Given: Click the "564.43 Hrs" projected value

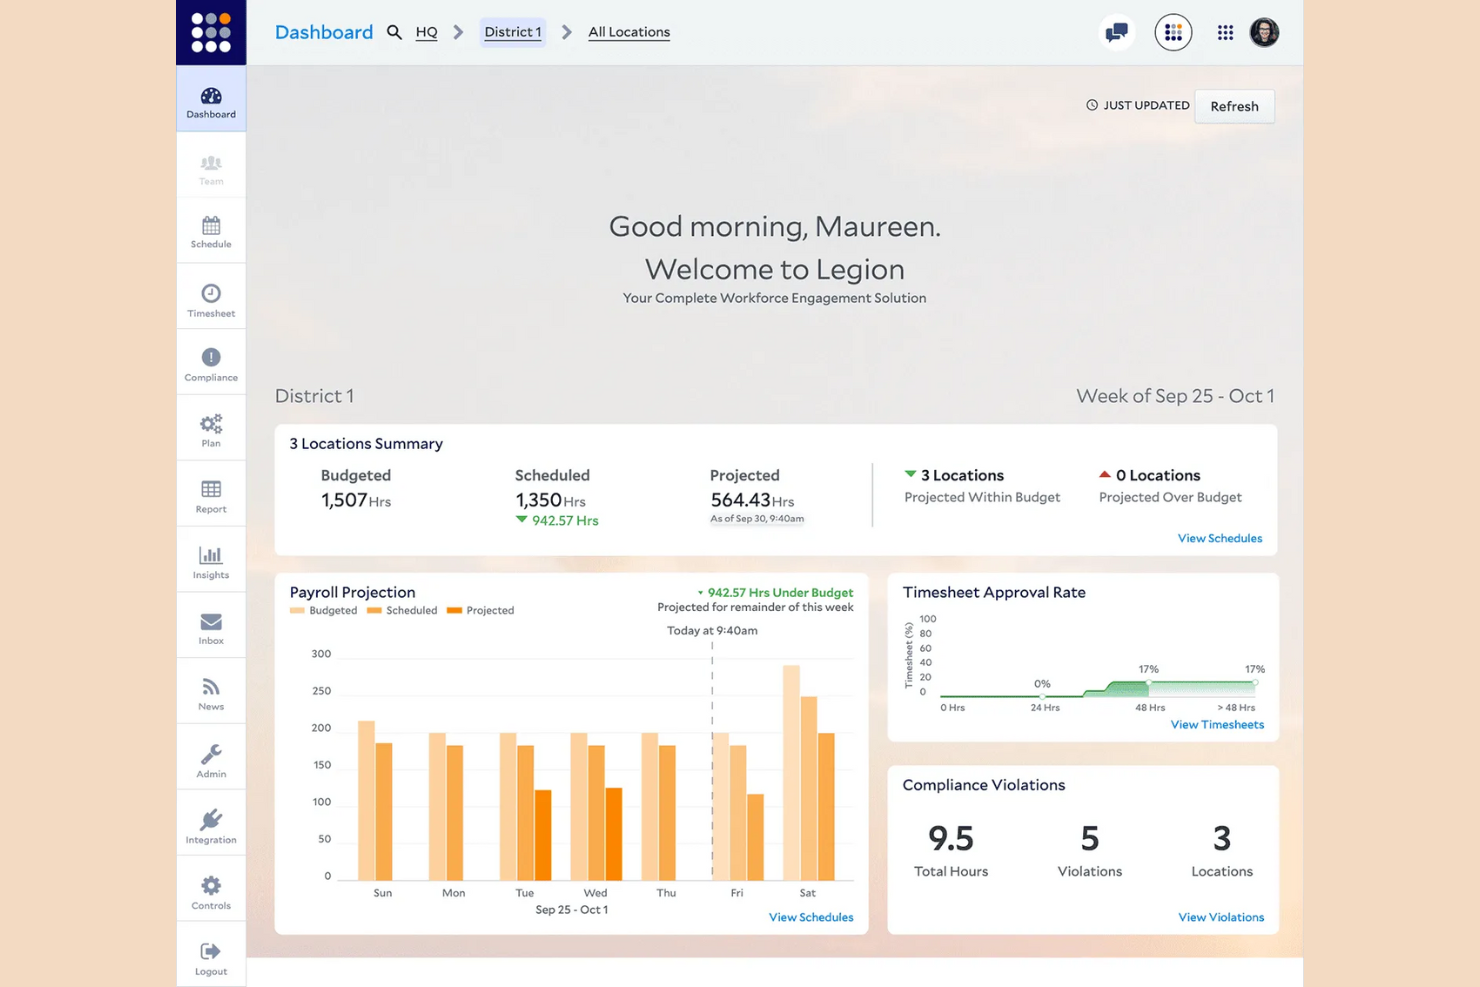Looking at the screenshot, I should tap(752, 500).
